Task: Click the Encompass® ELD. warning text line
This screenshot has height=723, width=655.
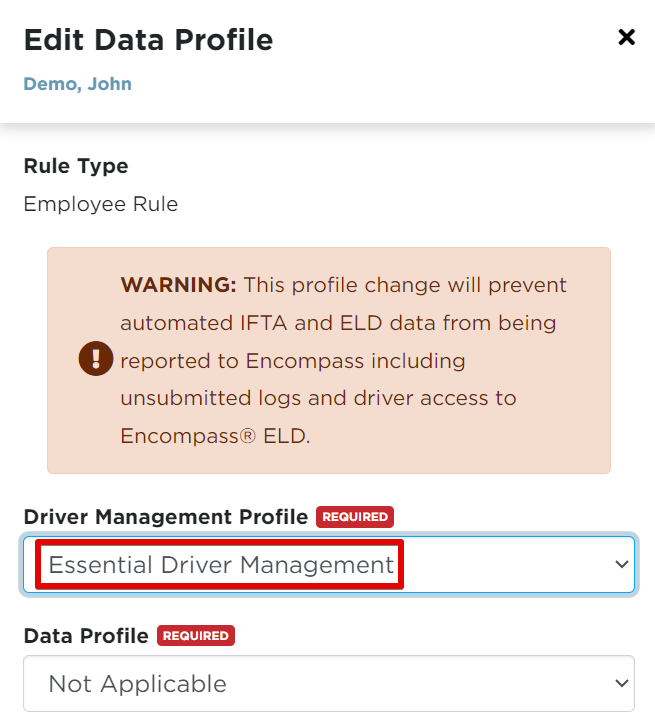Action: (215, 436)
